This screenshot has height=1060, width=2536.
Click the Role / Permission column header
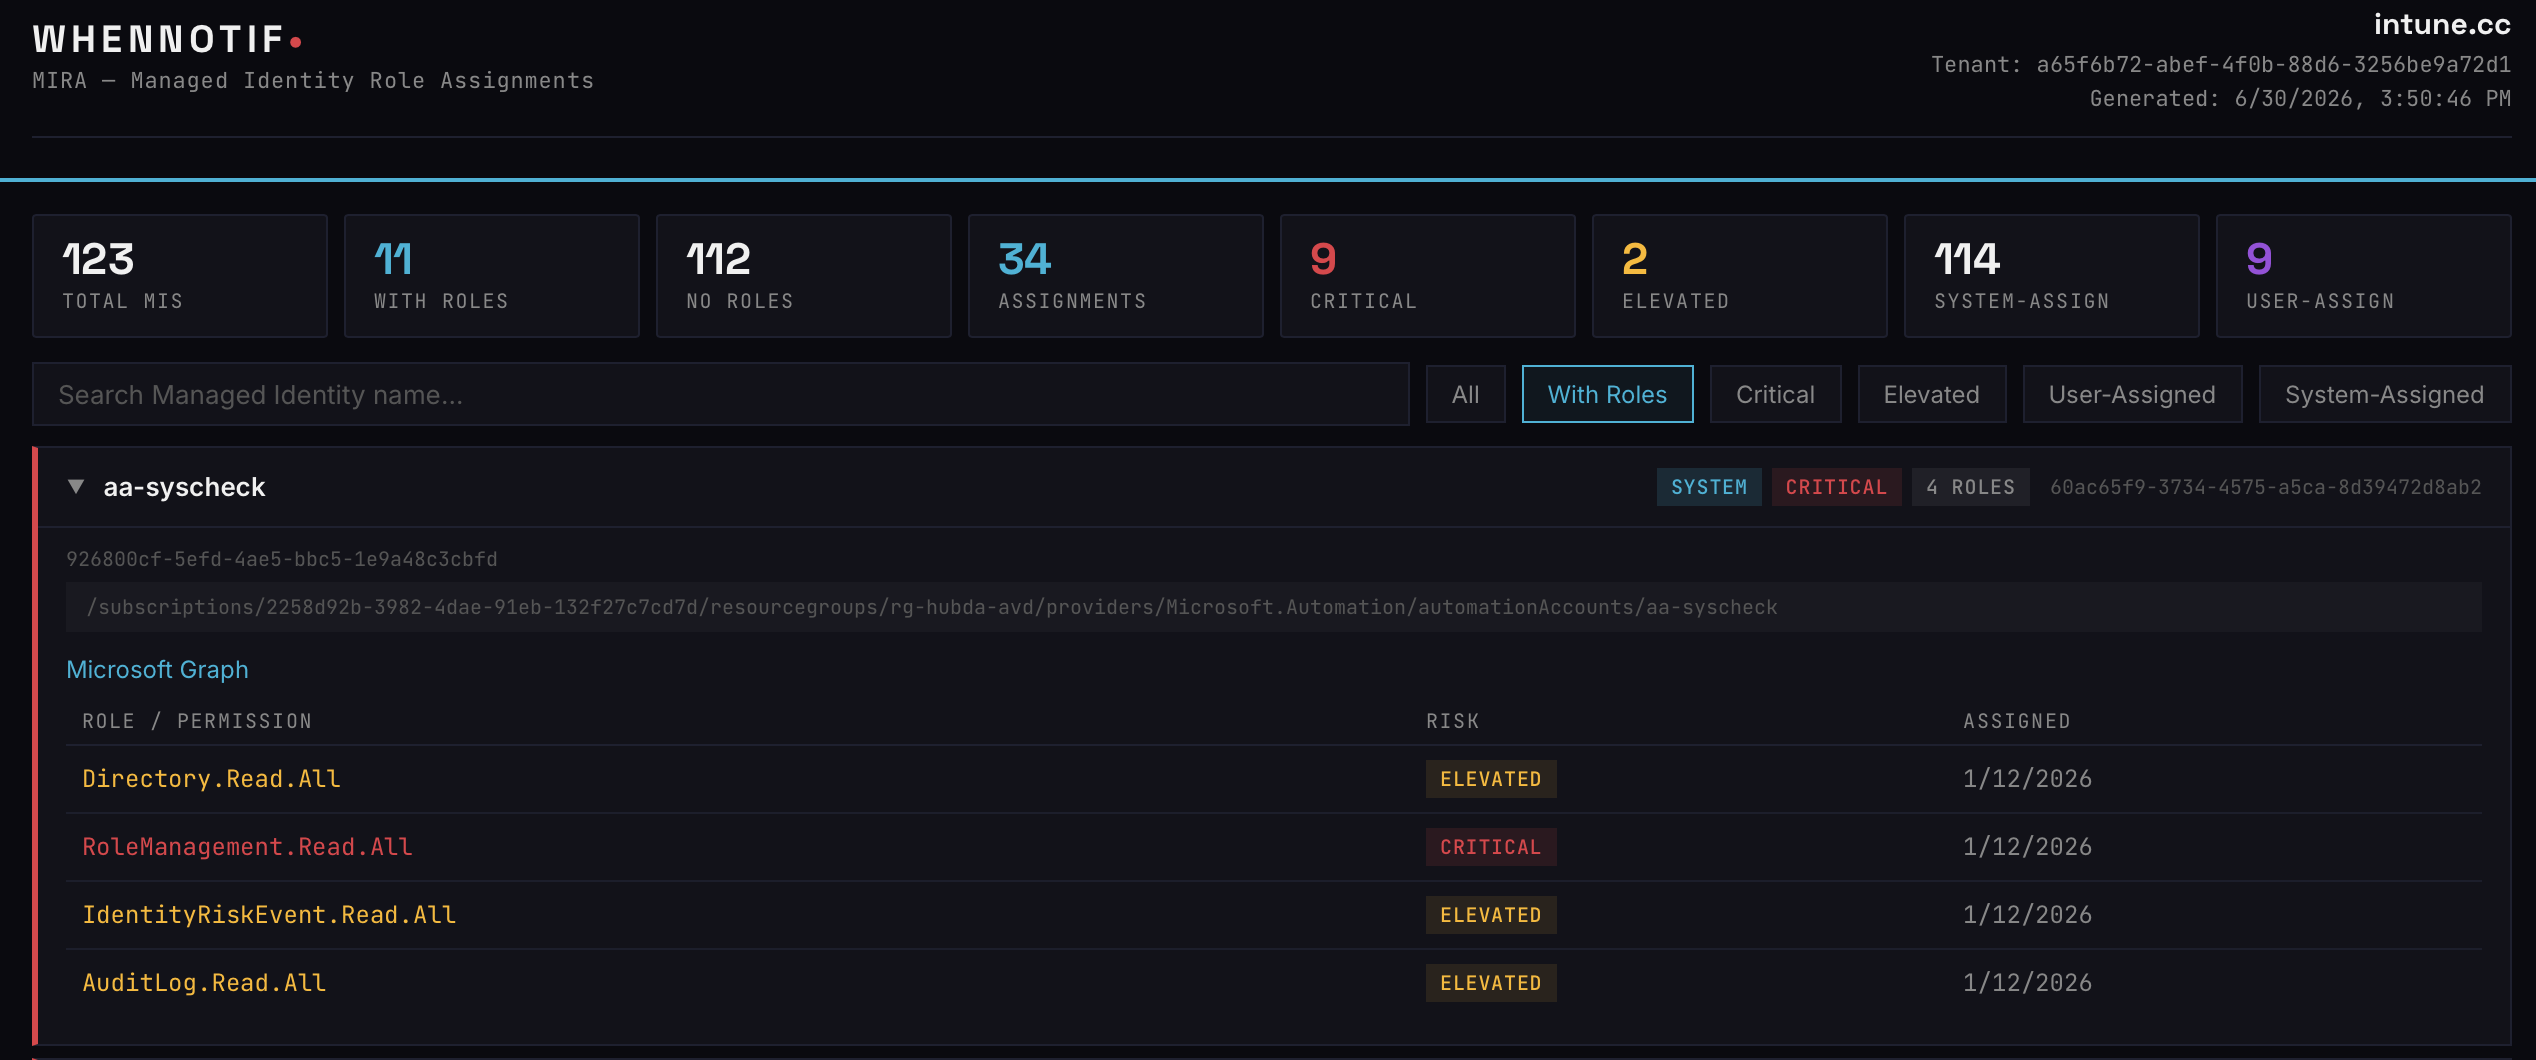[197, 721]
